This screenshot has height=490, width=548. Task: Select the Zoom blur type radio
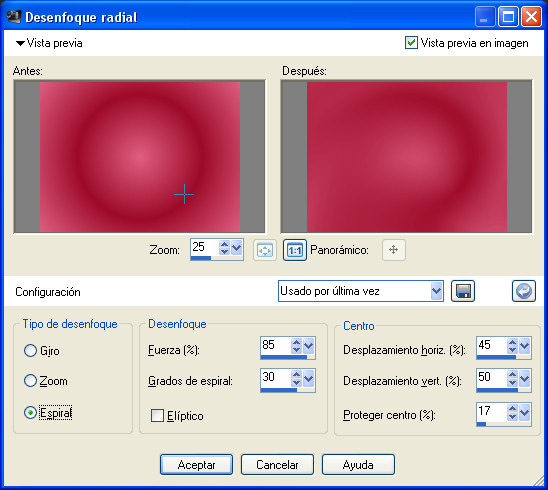[30, 381]
